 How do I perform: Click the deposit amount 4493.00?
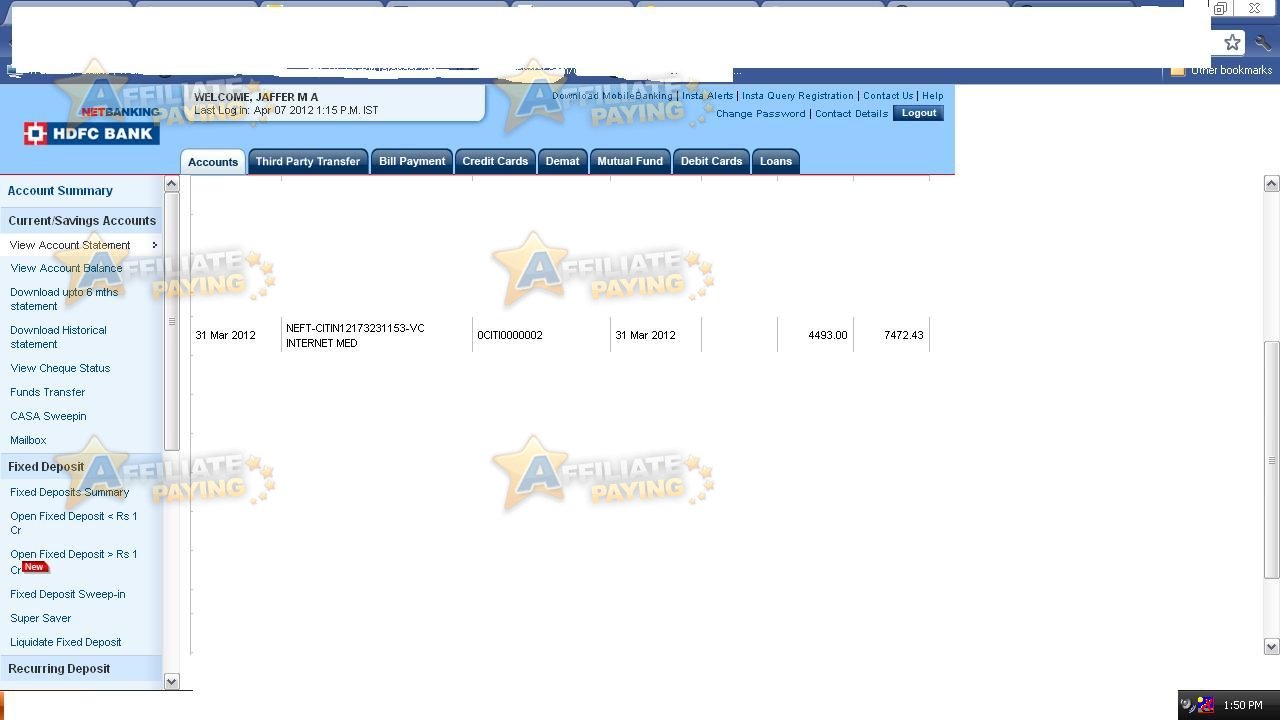point(828,335)
